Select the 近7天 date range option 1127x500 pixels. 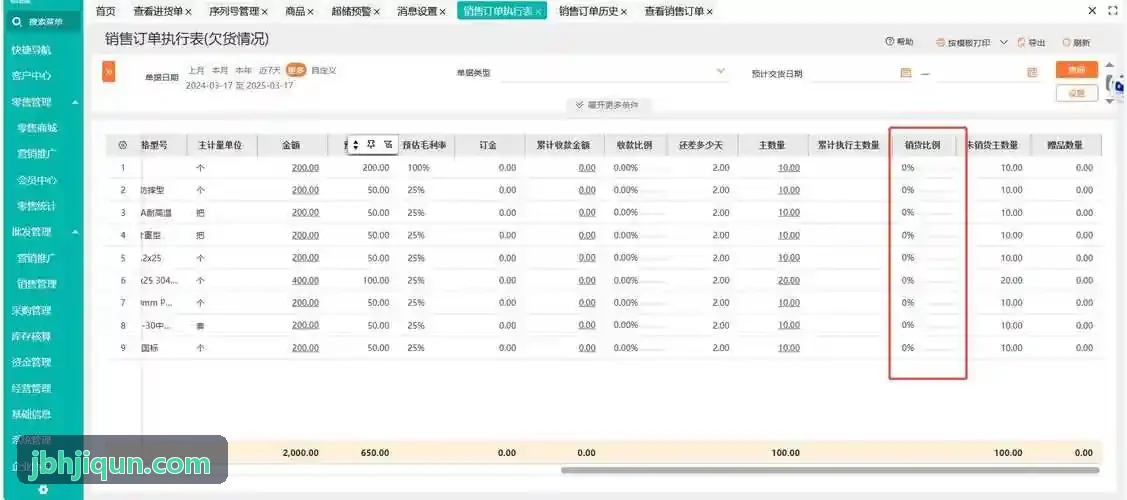pyautogui.click(x=270, y=70)
